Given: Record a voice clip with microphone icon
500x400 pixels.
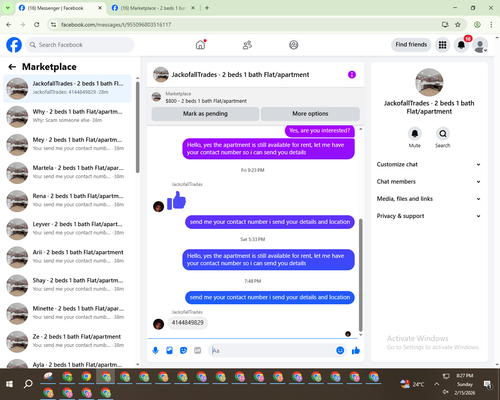Looking at the screenshot, I should 155,350.
